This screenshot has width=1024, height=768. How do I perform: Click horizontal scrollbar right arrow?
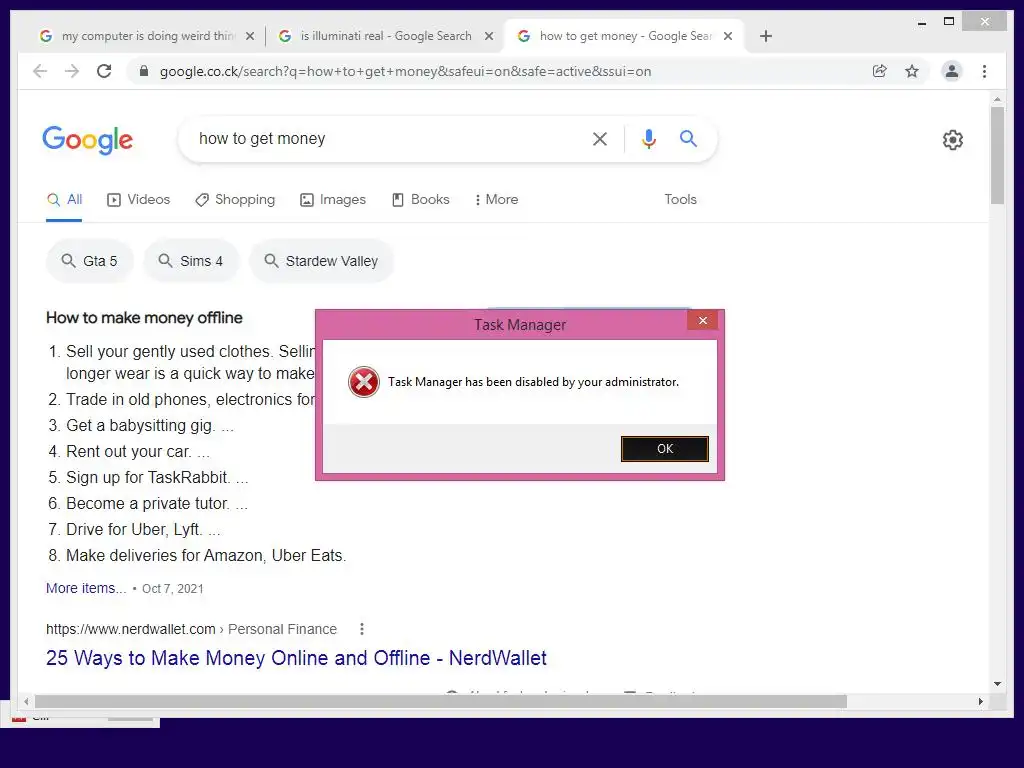pos(980,701)
